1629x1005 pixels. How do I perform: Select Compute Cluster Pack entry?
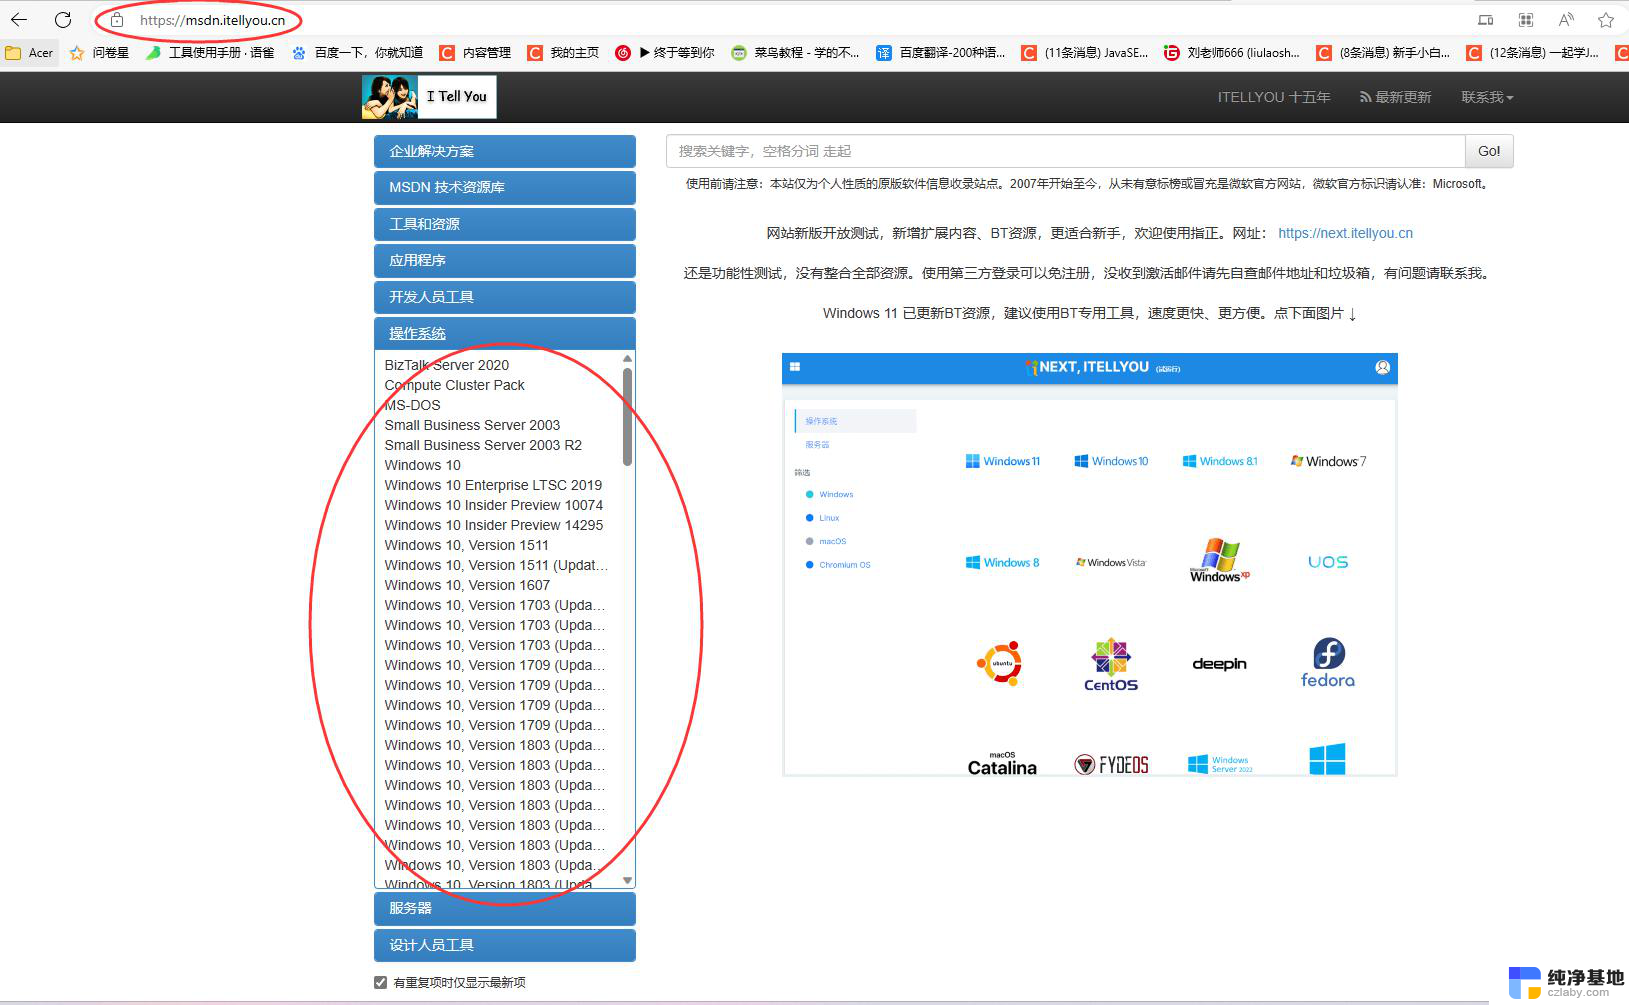coord(454,385)
